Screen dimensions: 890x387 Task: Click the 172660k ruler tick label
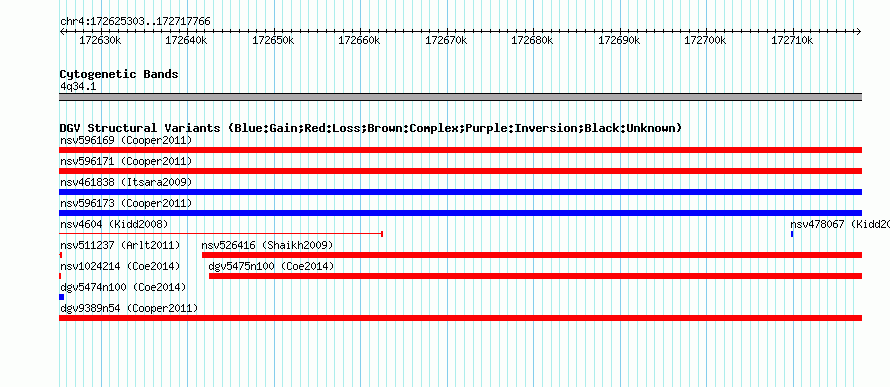point(359,41)
